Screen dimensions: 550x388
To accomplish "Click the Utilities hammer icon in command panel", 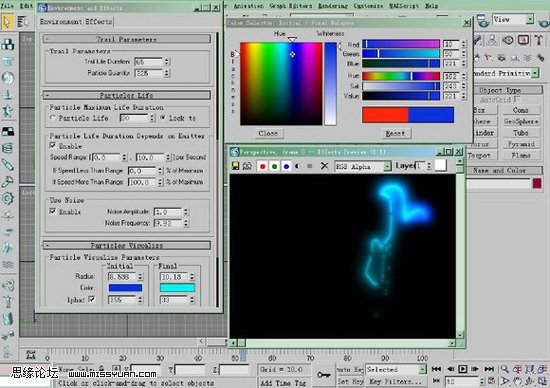I will (539, 40).
